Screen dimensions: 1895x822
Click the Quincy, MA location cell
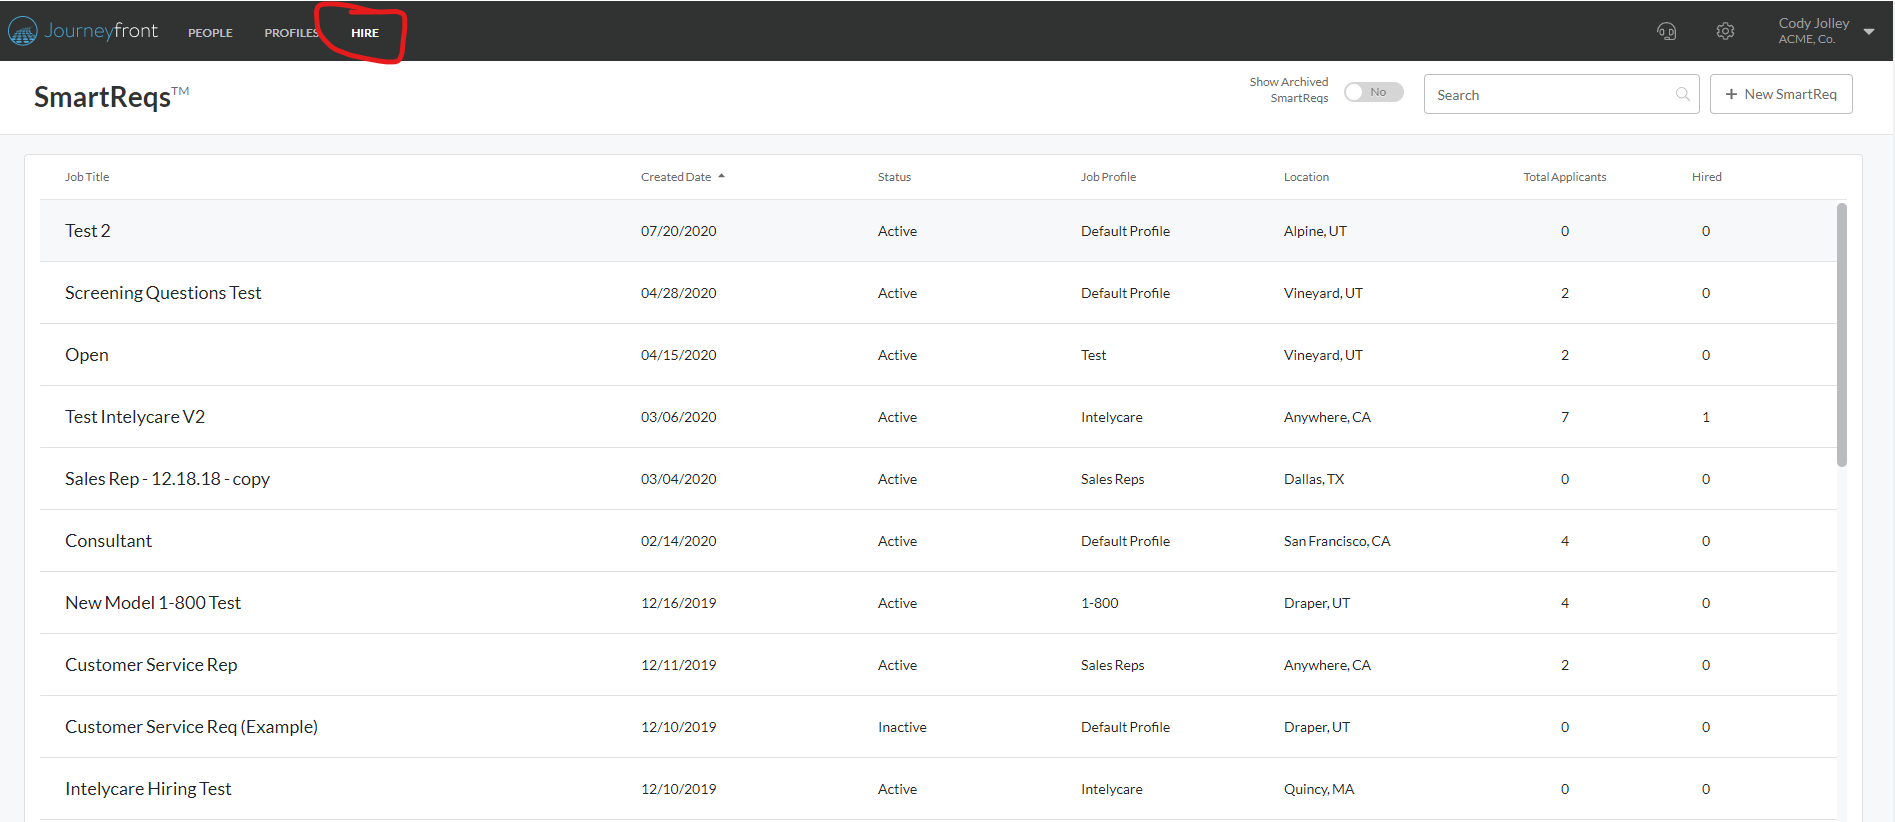(x=1319, y=789)
